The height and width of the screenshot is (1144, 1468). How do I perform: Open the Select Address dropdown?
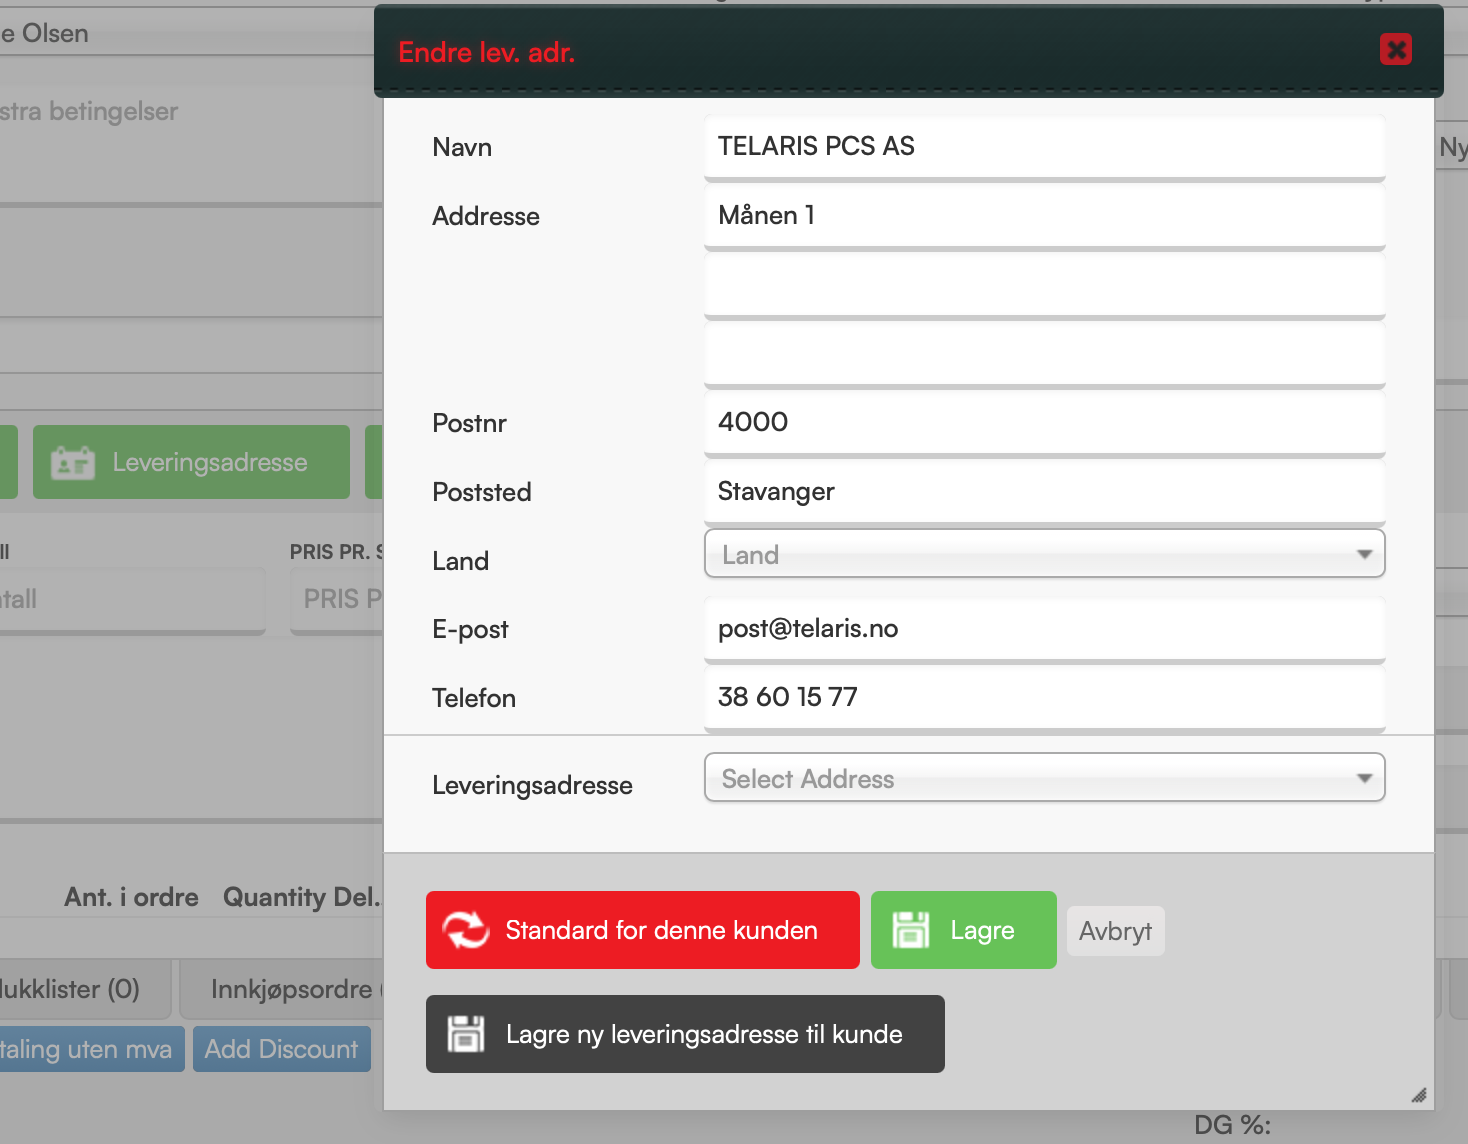pyautogui.click(x=1045, y=778)
